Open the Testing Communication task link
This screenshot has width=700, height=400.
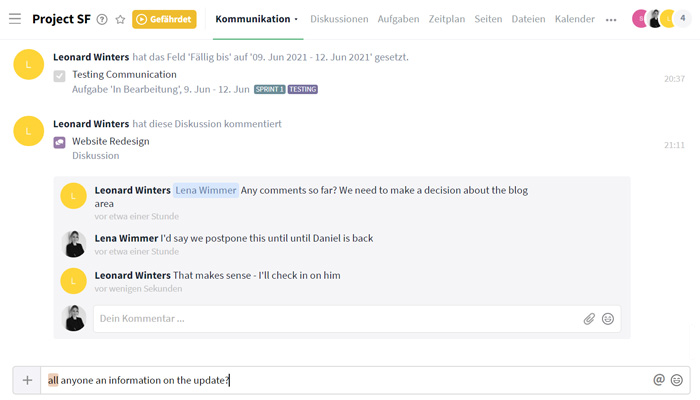124,75
